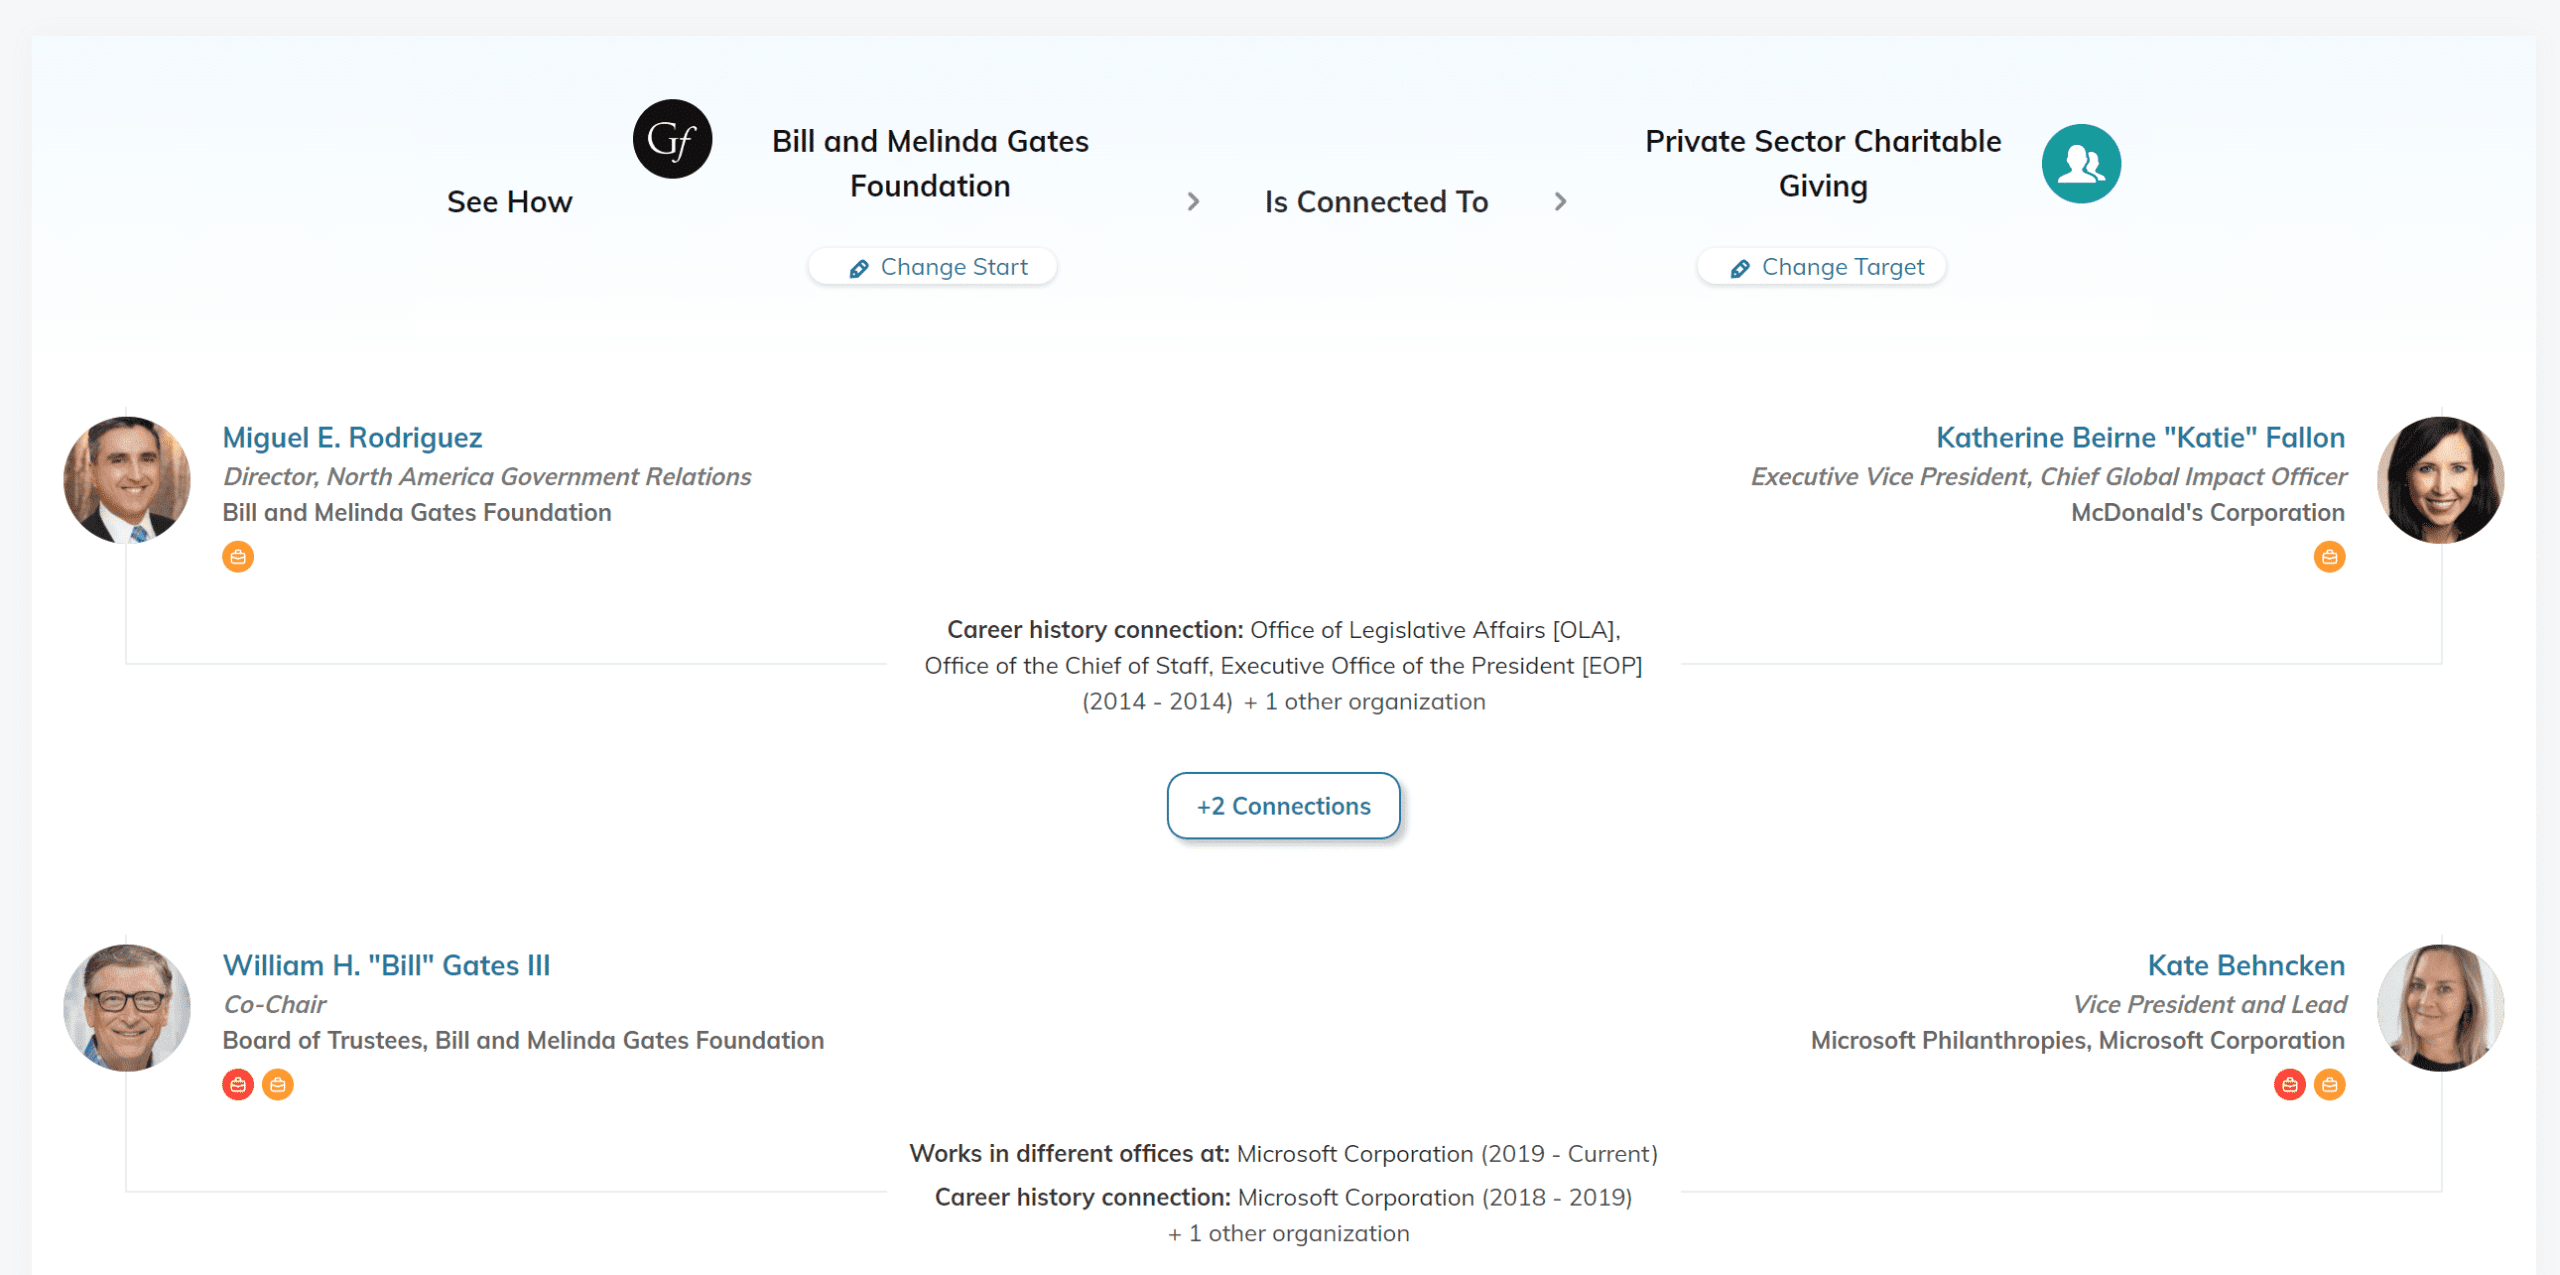Click "Bill and Melinda Gates Foundation" under Miguel Rodriguez
Viewport: 2560px width, 1275px height.
(417, 513)
